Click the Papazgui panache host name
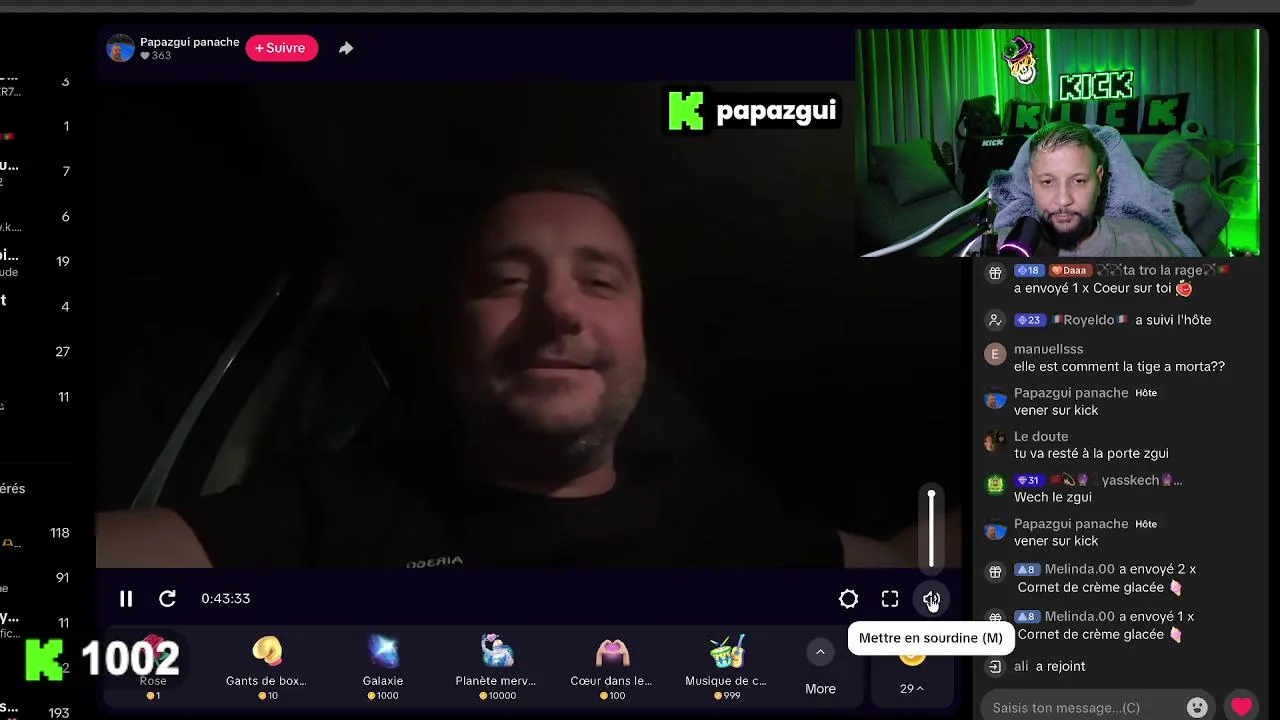Viewport: 1280px width, 720px height. pyautogui.click(x=189, y=42)
